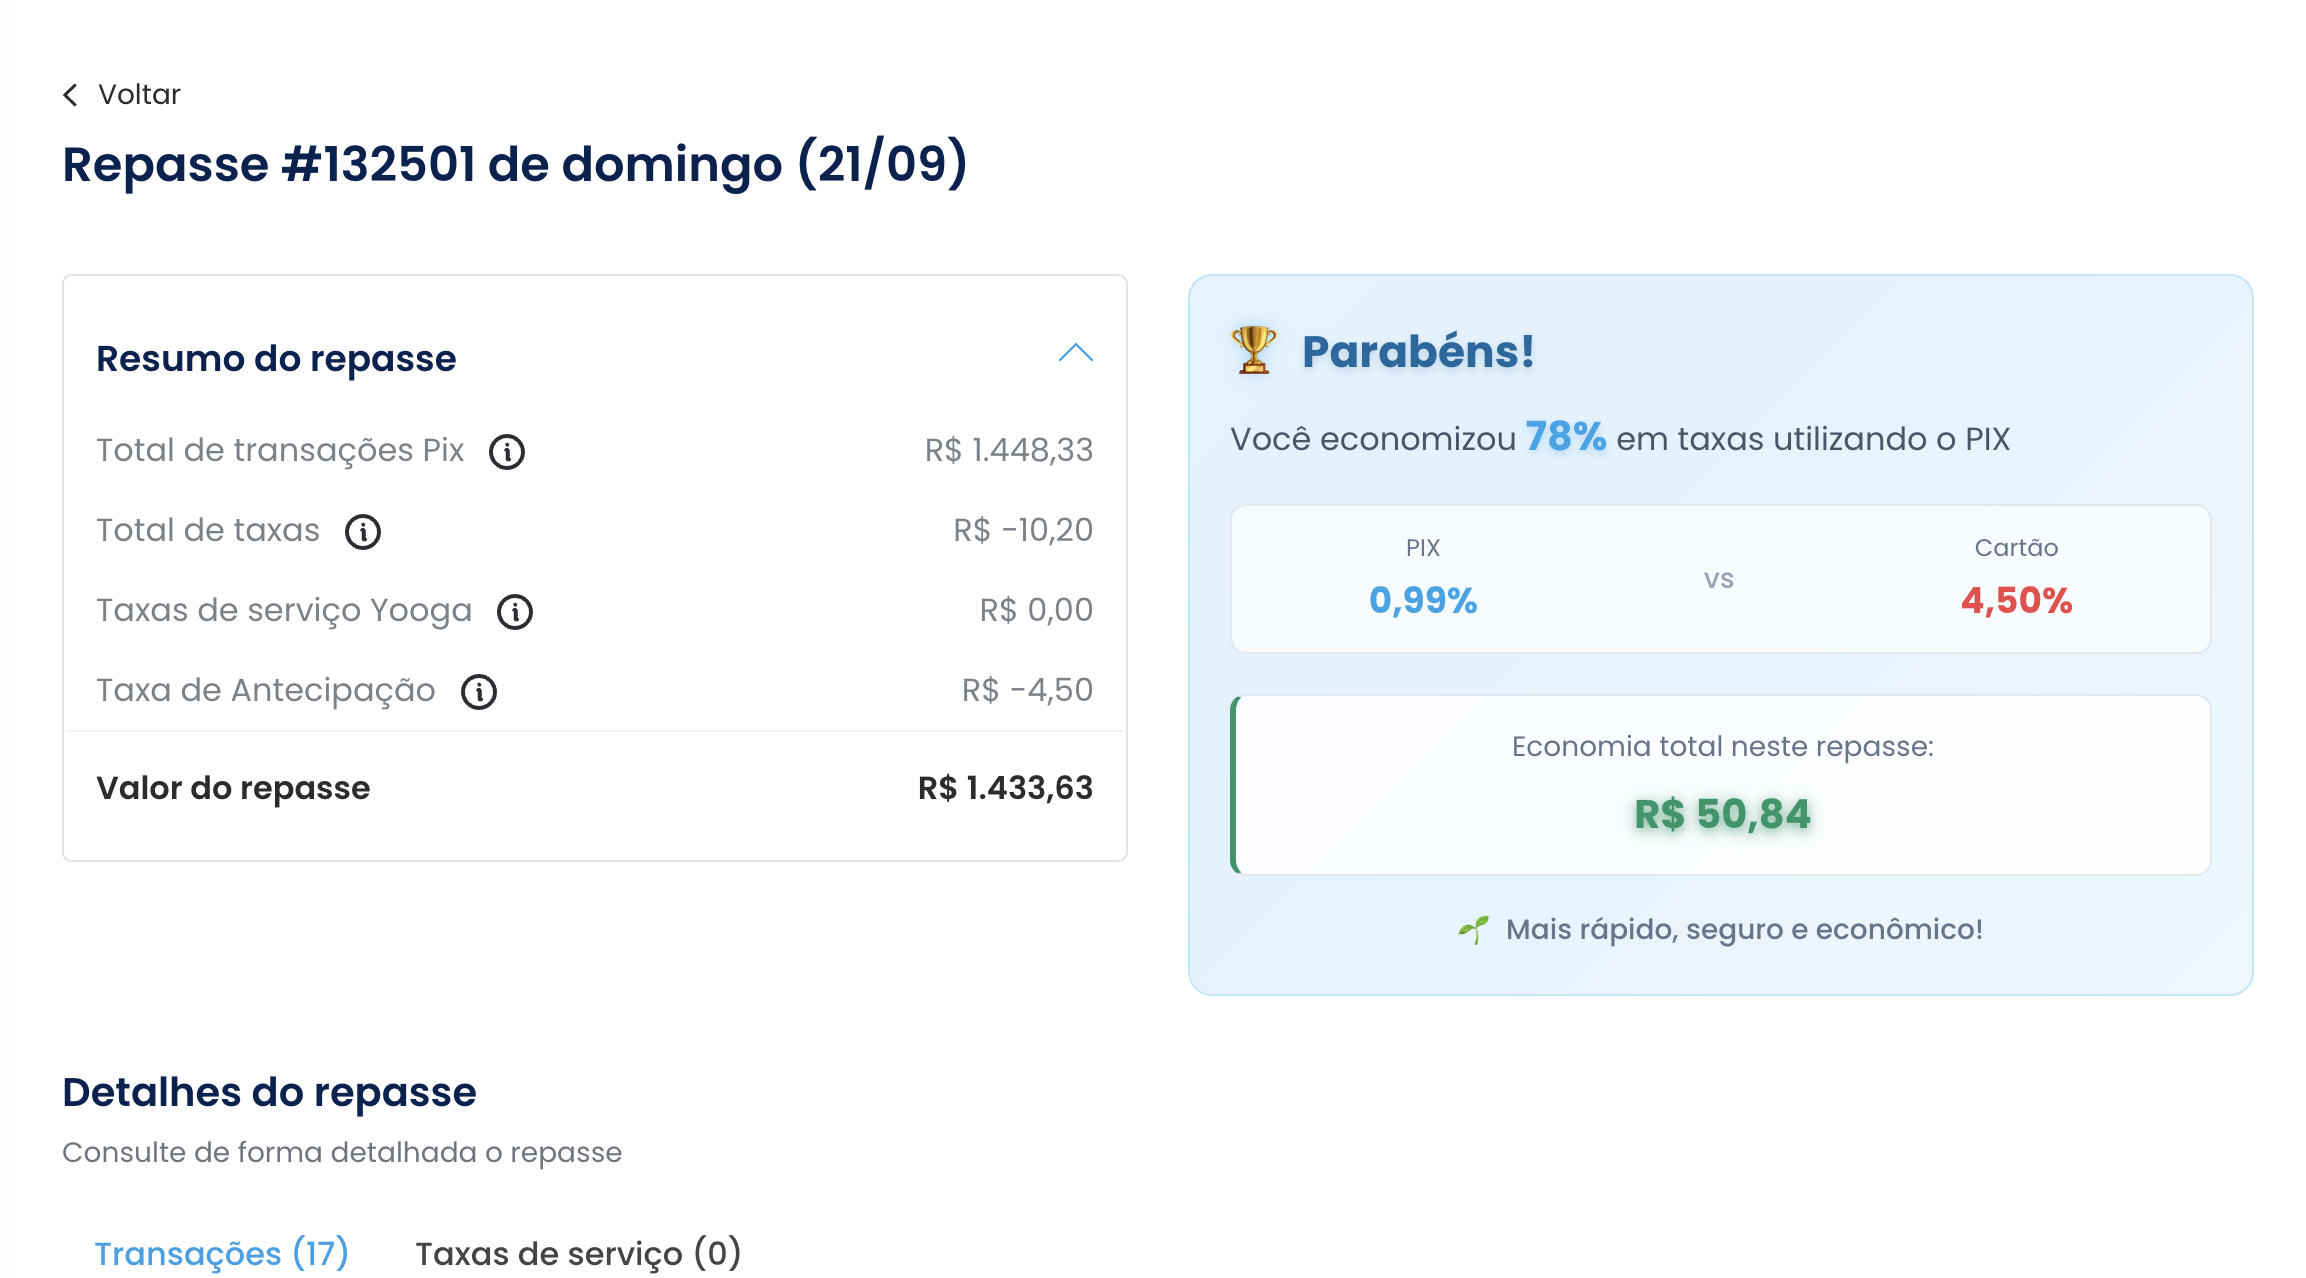2306x1278 pixels.
Task: Click the R$ 50,84 total savings amount
Action: point(1722,814)
